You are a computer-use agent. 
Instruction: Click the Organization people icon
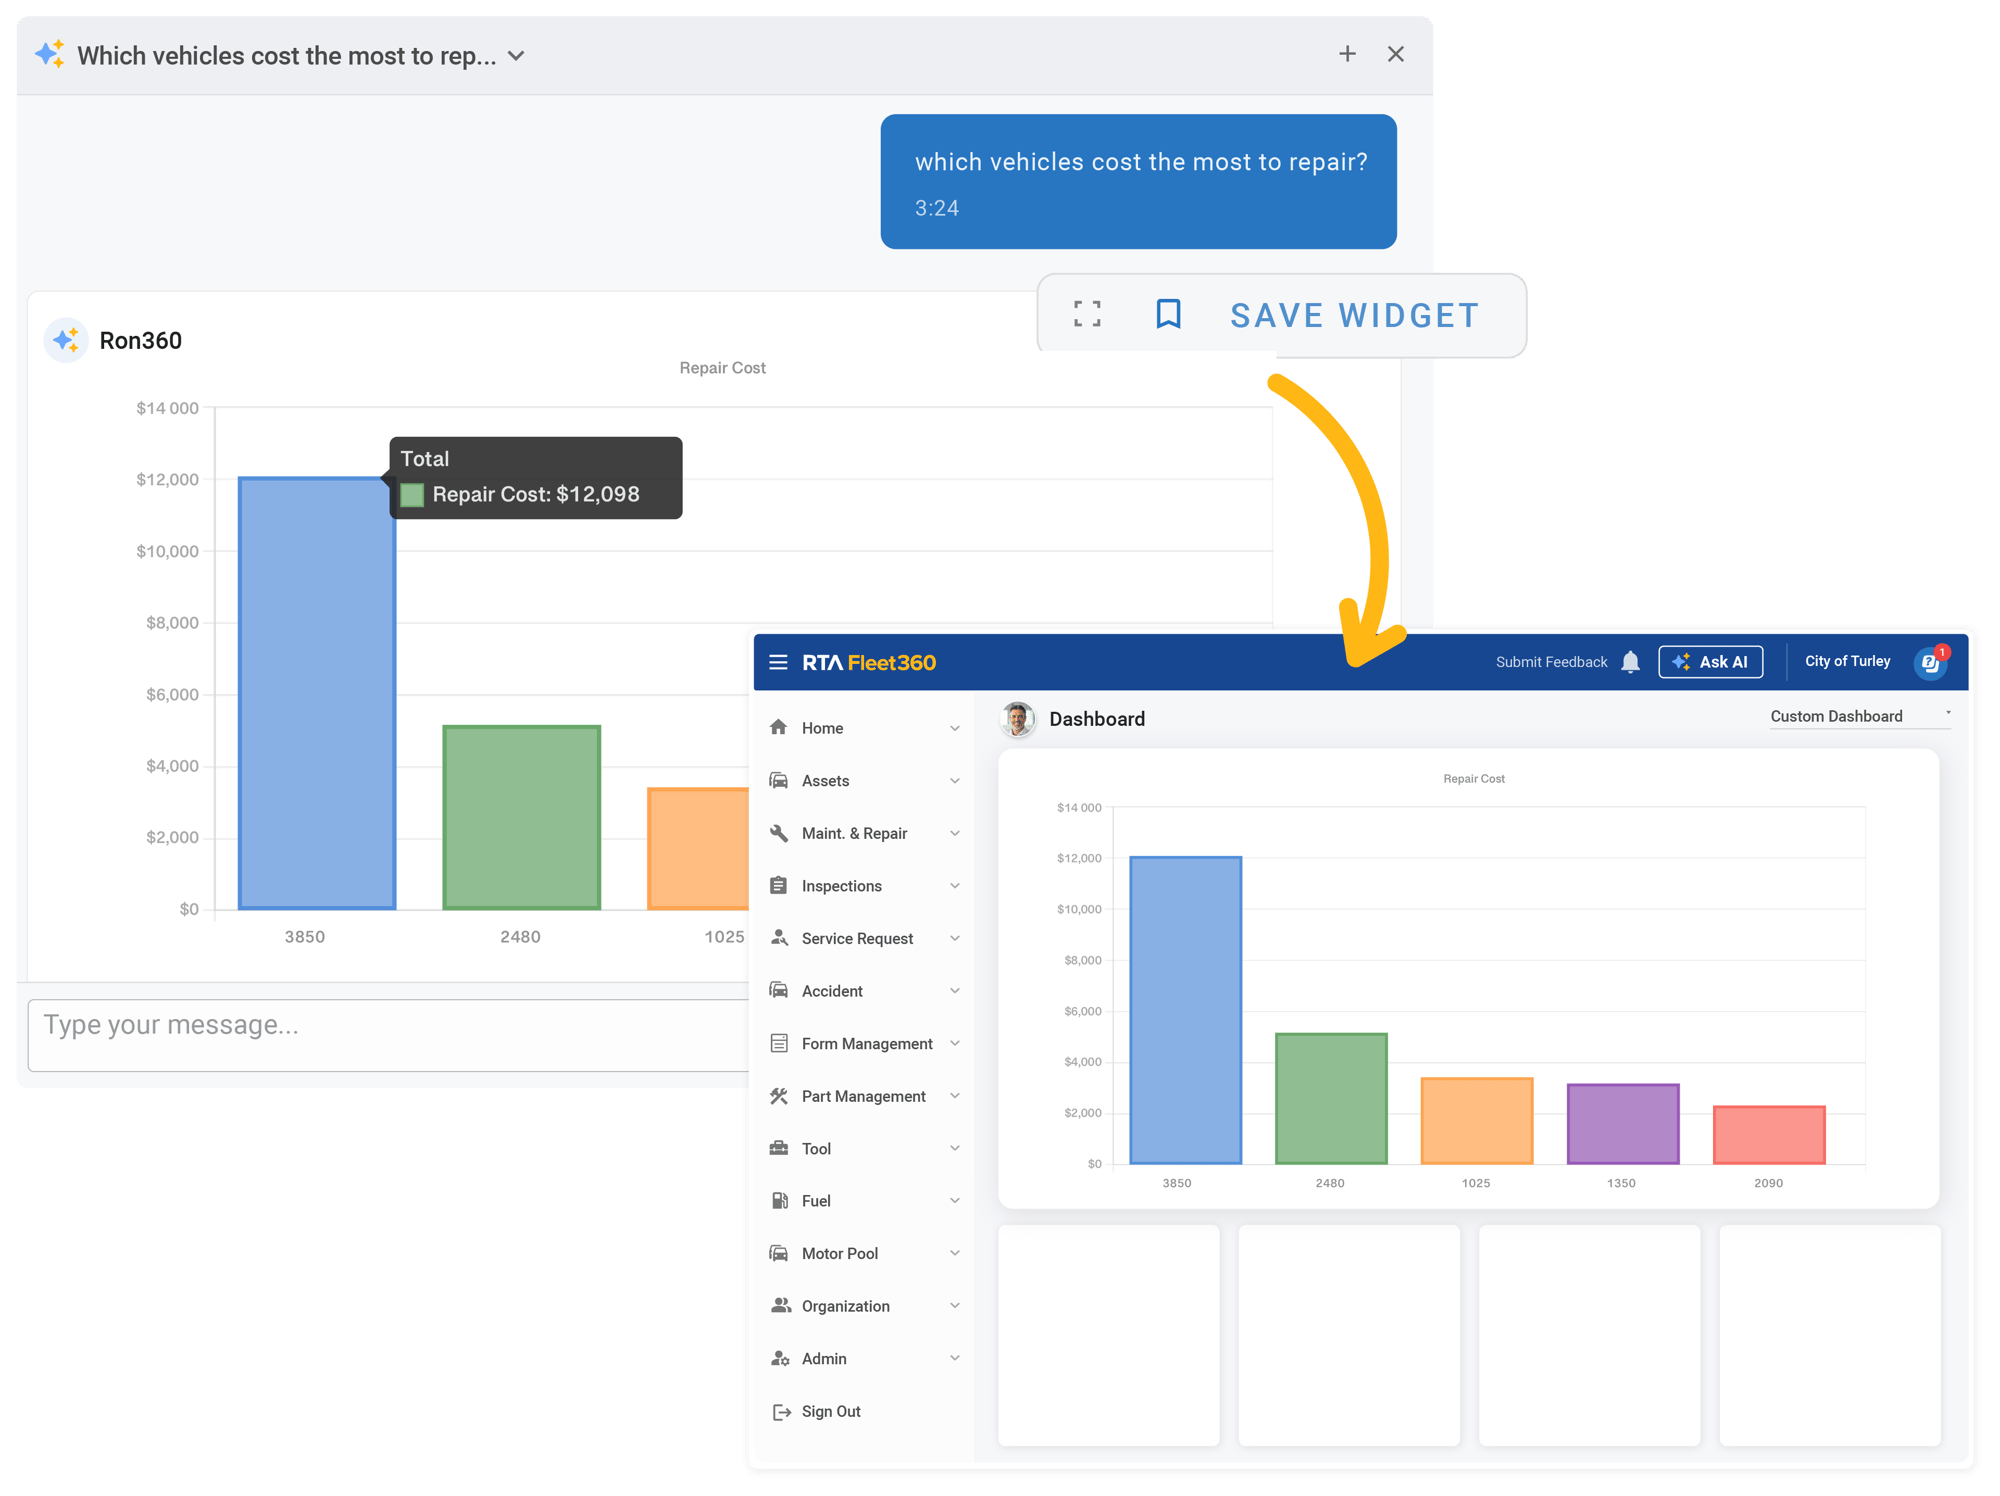coord(780,1306)
